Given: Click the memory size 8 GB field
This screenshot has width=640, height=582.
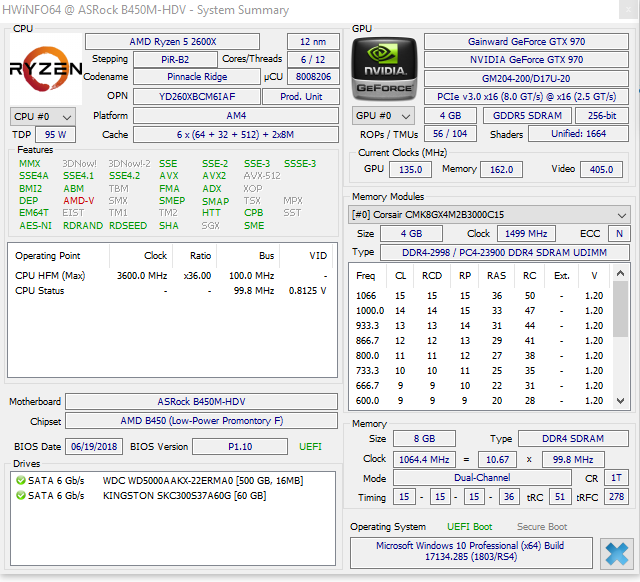Looking at the screenshot, I should (x=424, y=439).
